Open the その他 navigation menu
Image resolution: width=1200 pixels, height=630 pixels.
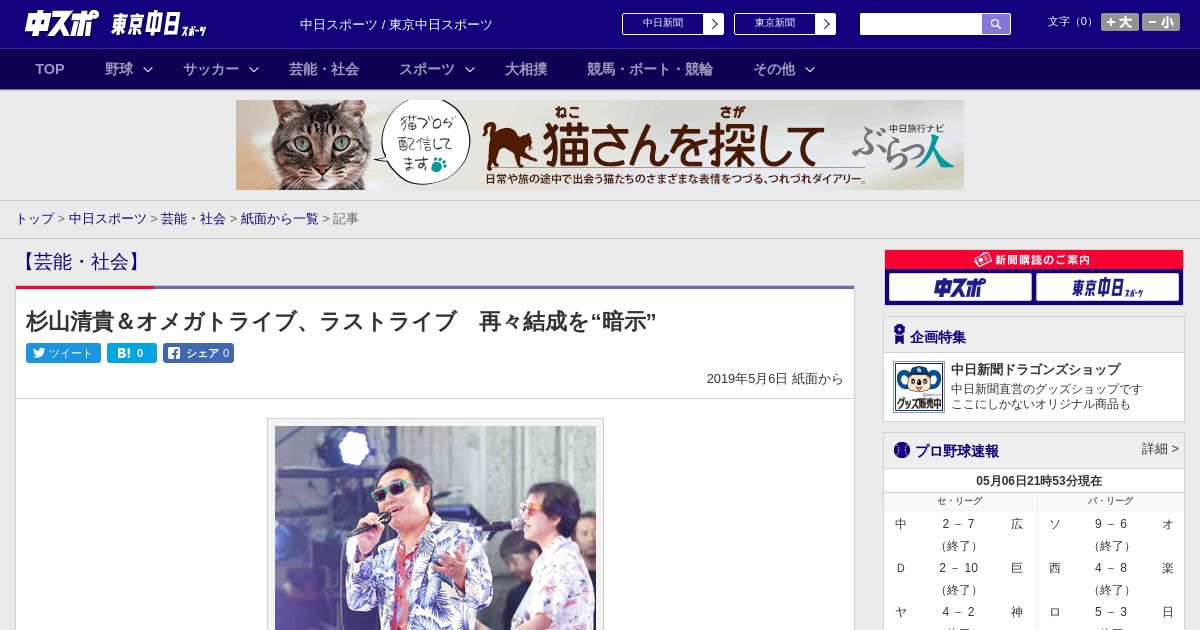pos(774,69)
